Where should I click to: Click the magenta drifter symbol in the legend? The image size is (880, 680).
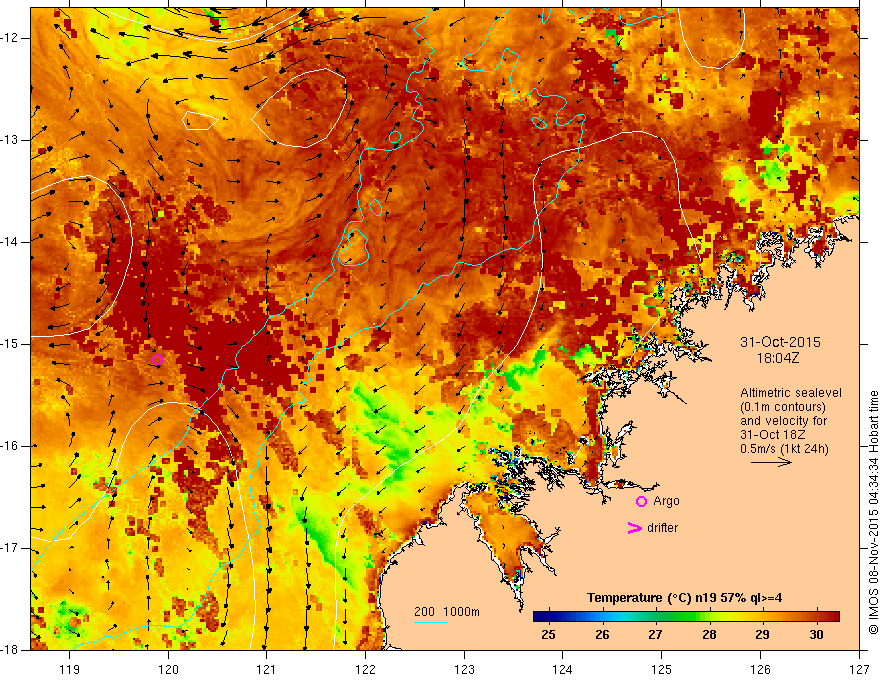point(634,528)
